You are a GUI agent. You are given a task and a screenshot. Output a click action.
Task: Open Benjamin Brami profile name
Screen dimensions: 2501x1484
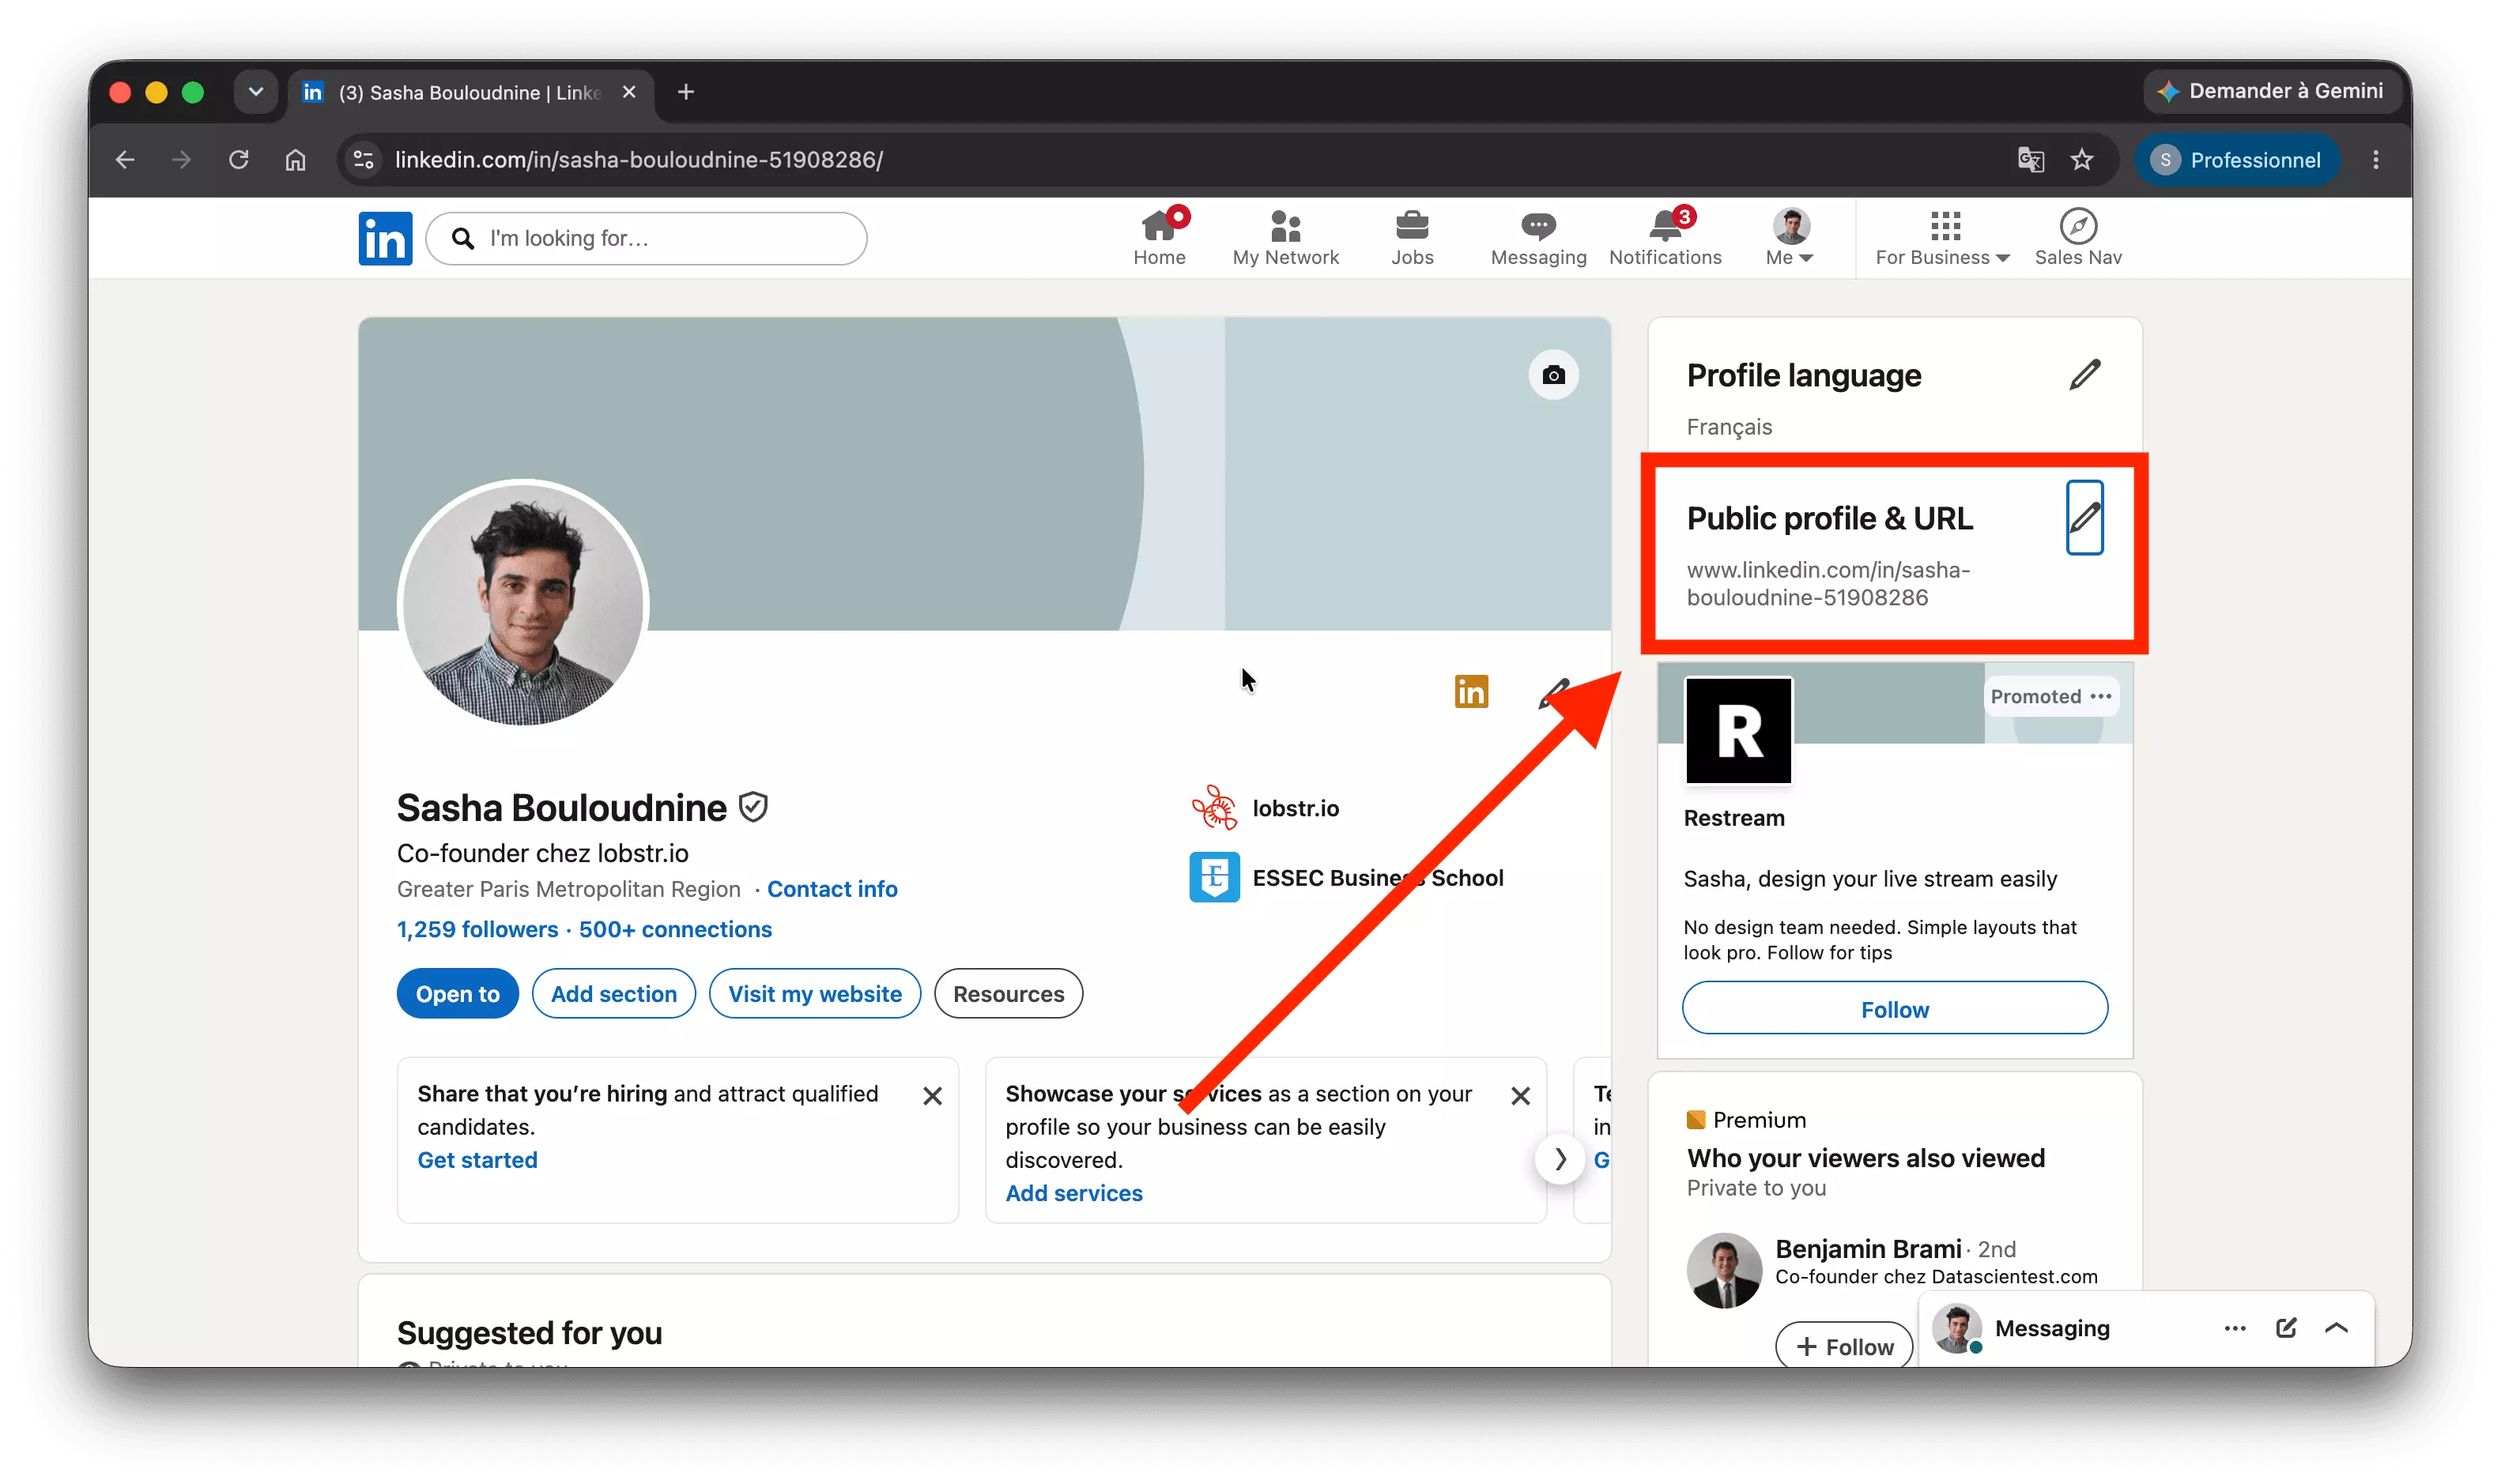1868,1248
